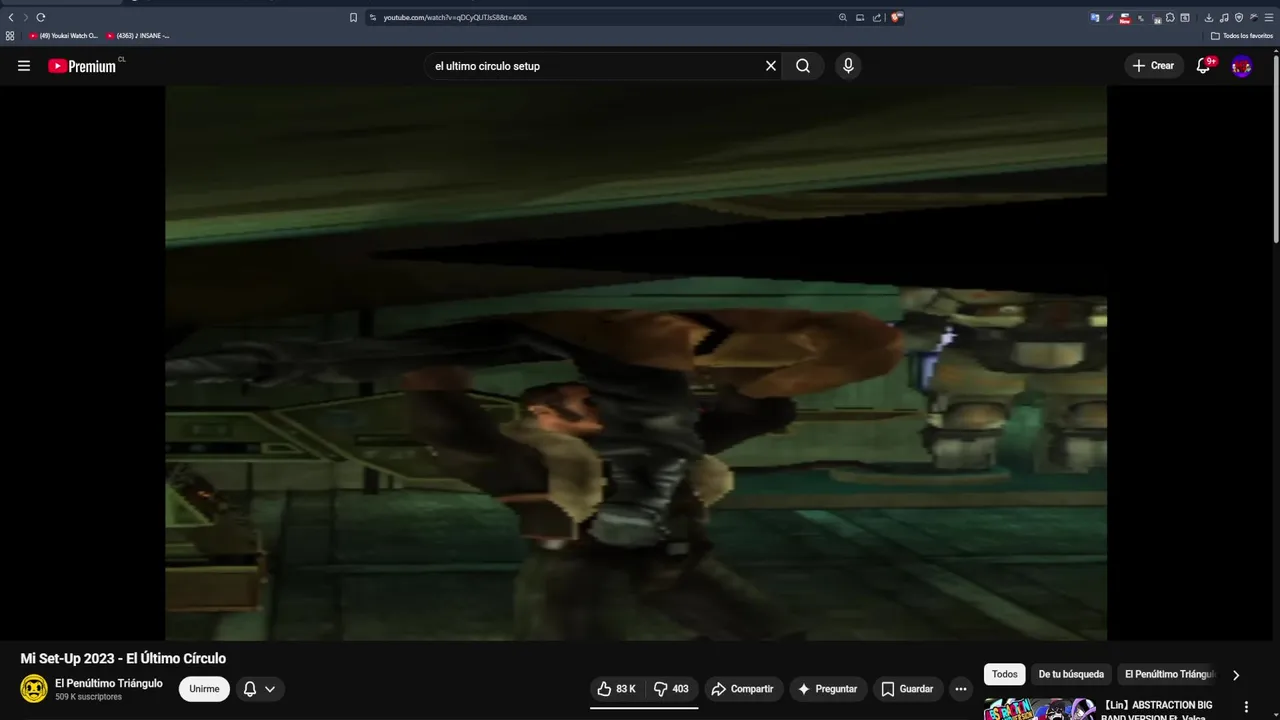The image size is (1280, 720).
Task: Open the Todos los favoritos folder
Action: (x=1242, y=36)
